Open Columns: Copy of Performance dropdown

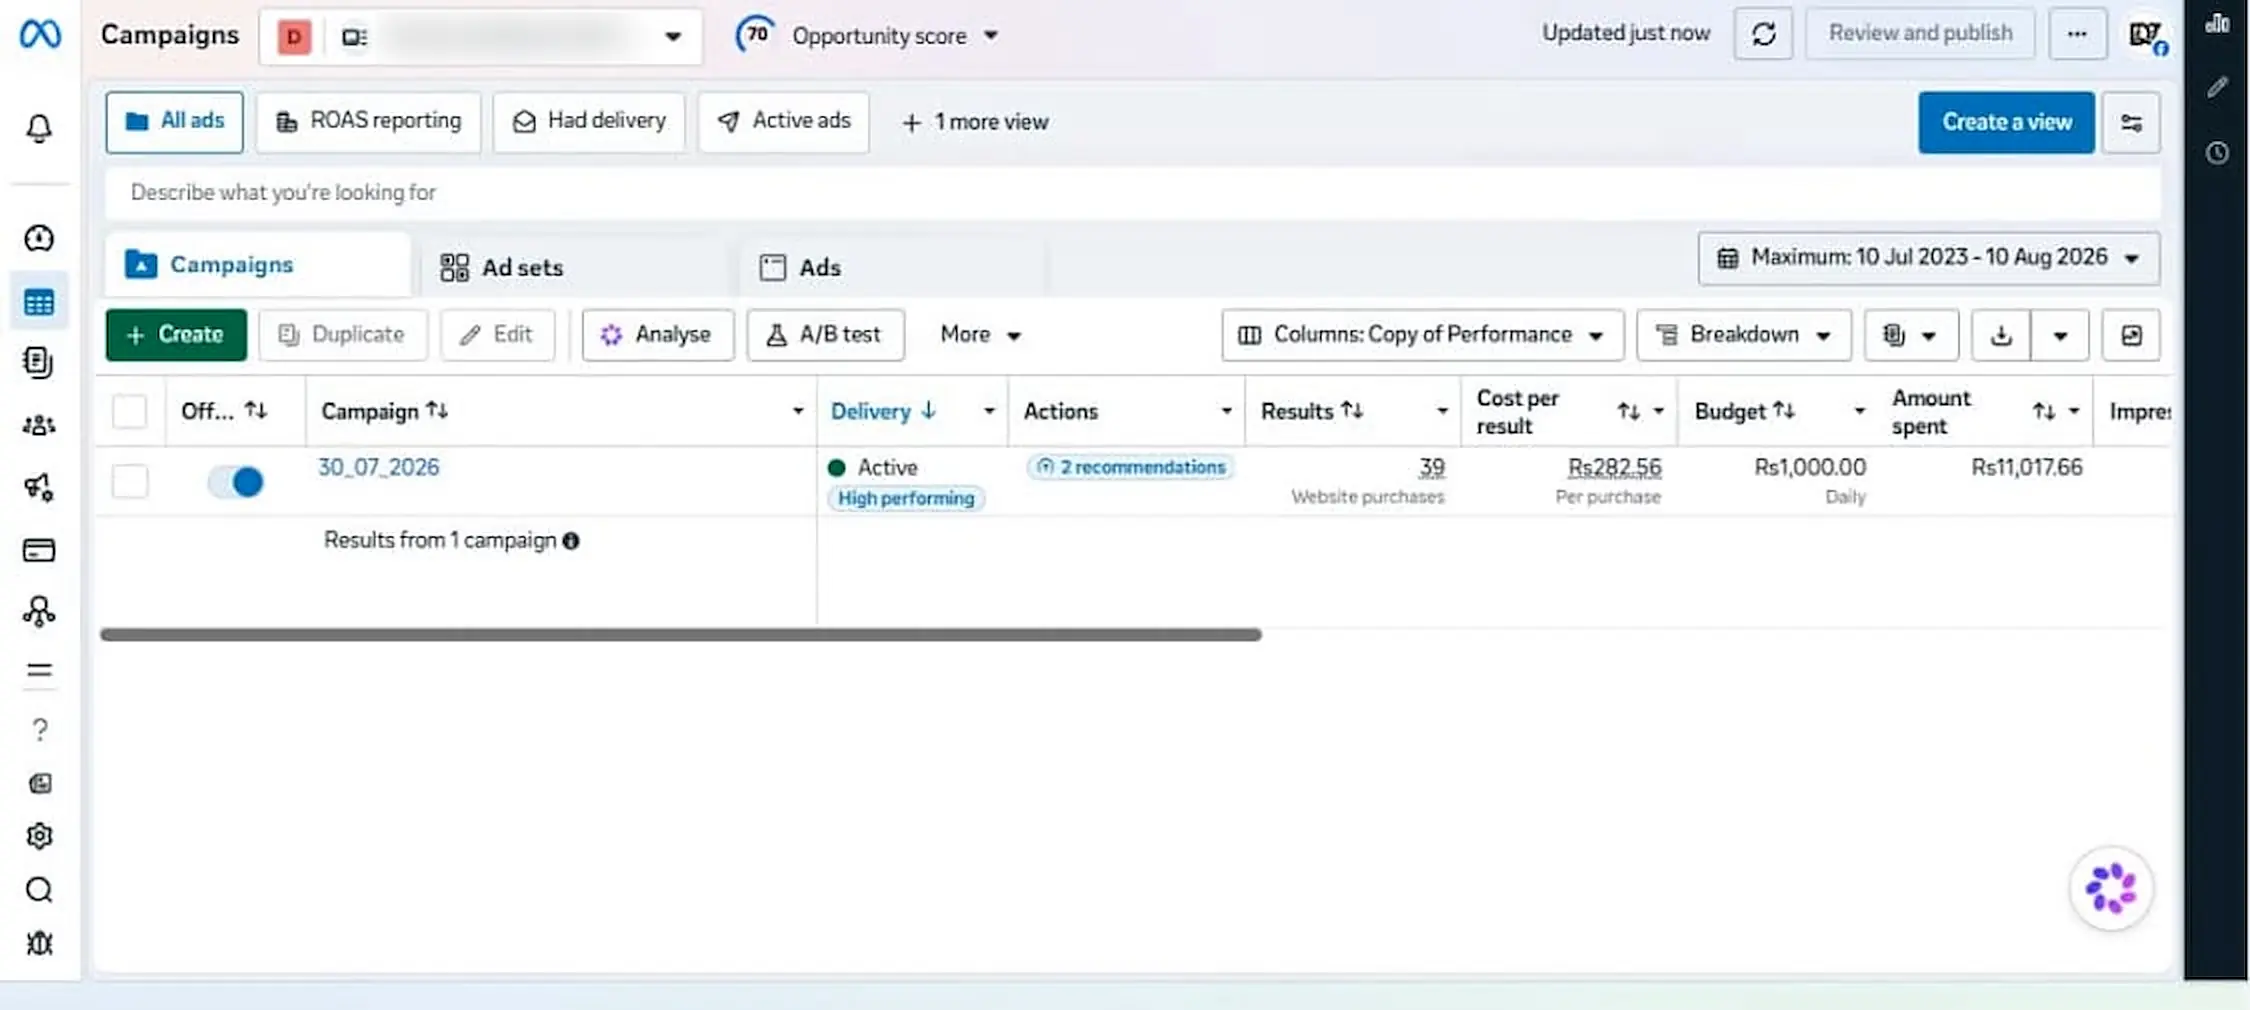(x=1422, y=335)
